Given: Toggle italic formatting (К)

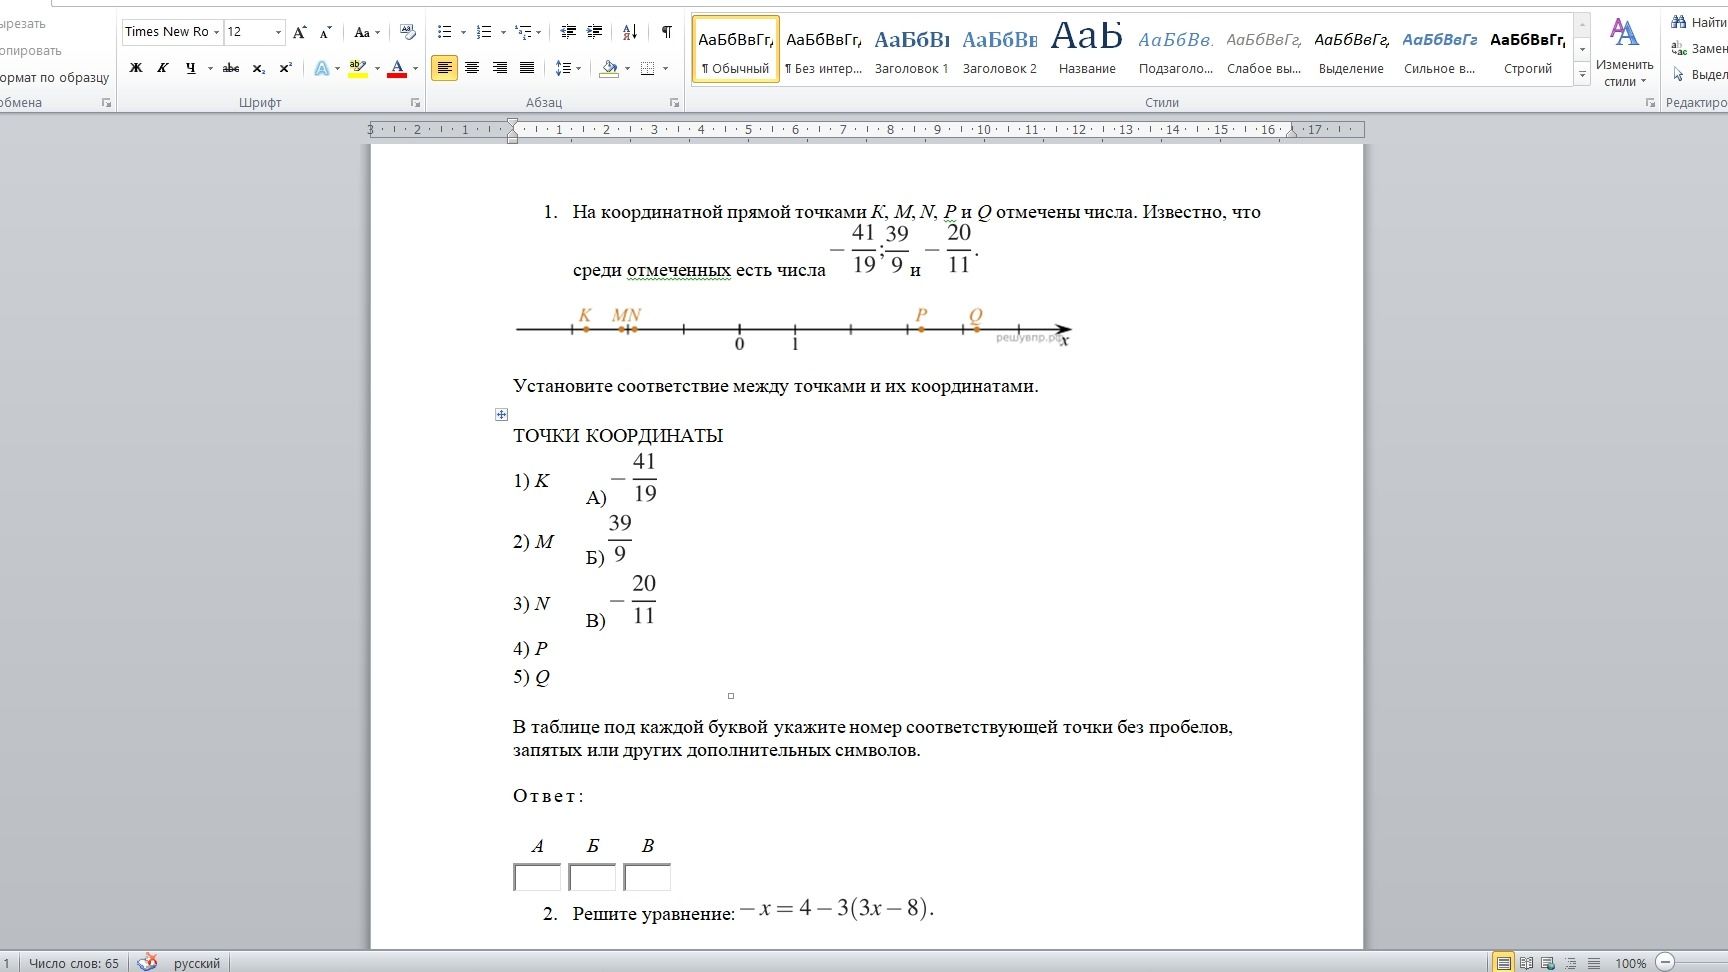Looking at the screenshot, I should (163, 68).
